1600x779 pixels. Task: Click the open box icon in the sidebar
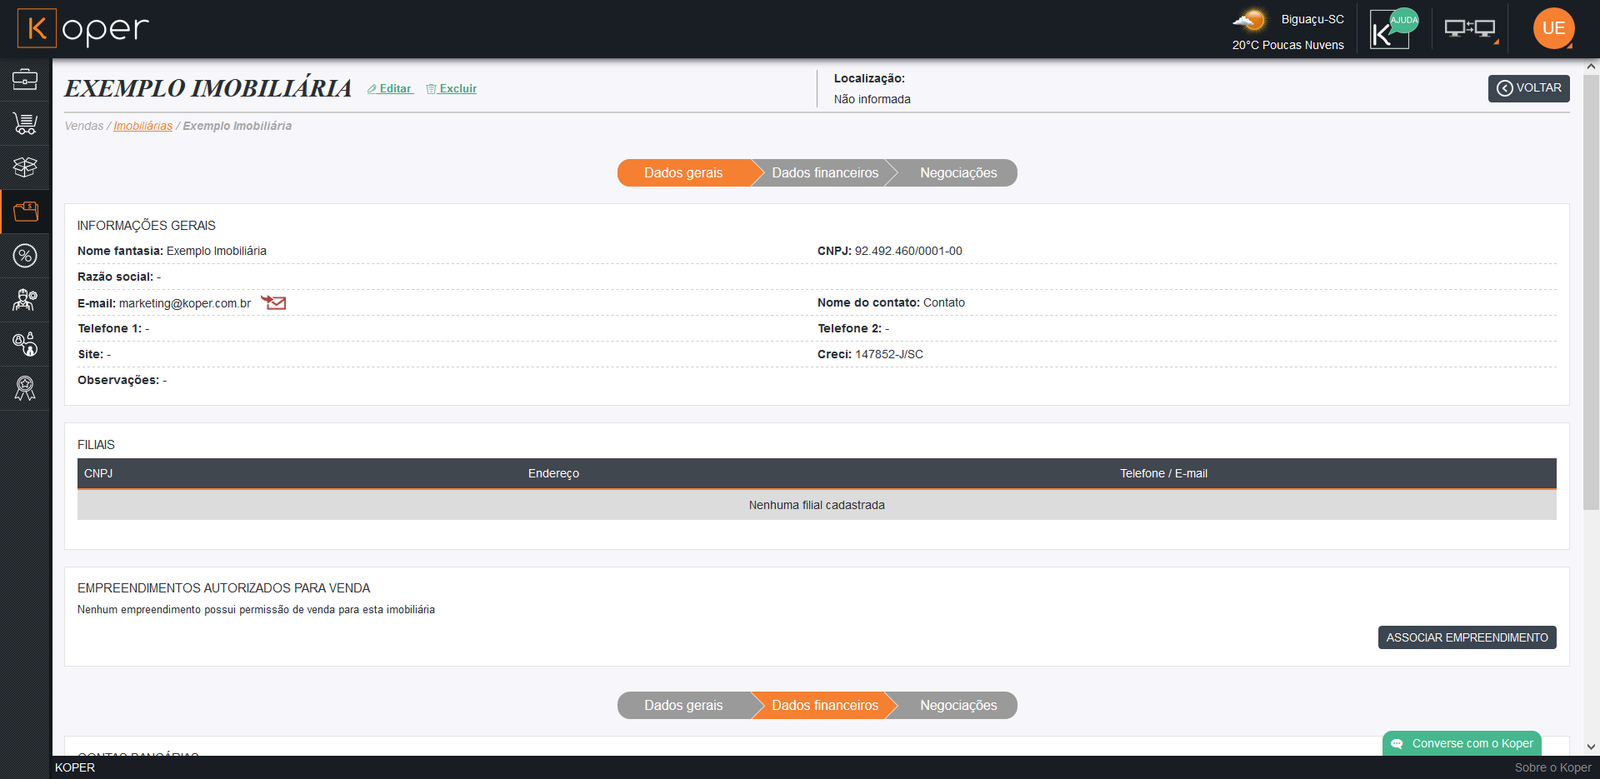click(25, 167)
